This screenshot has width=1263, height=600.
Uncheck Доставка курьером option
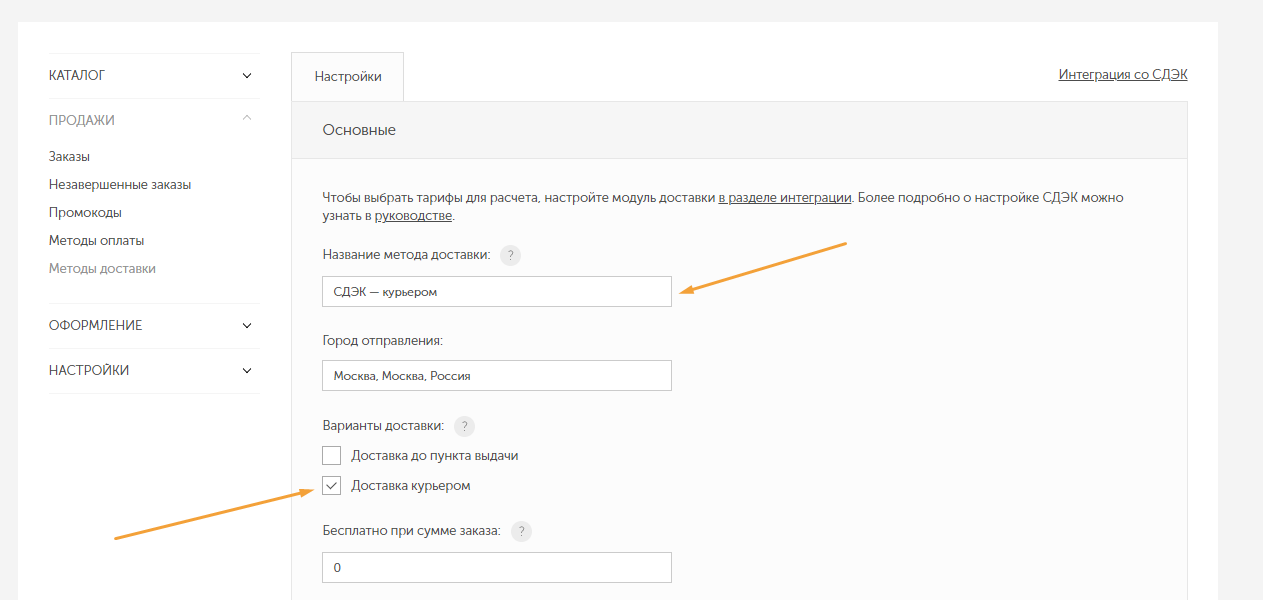[x=332, y=486]
